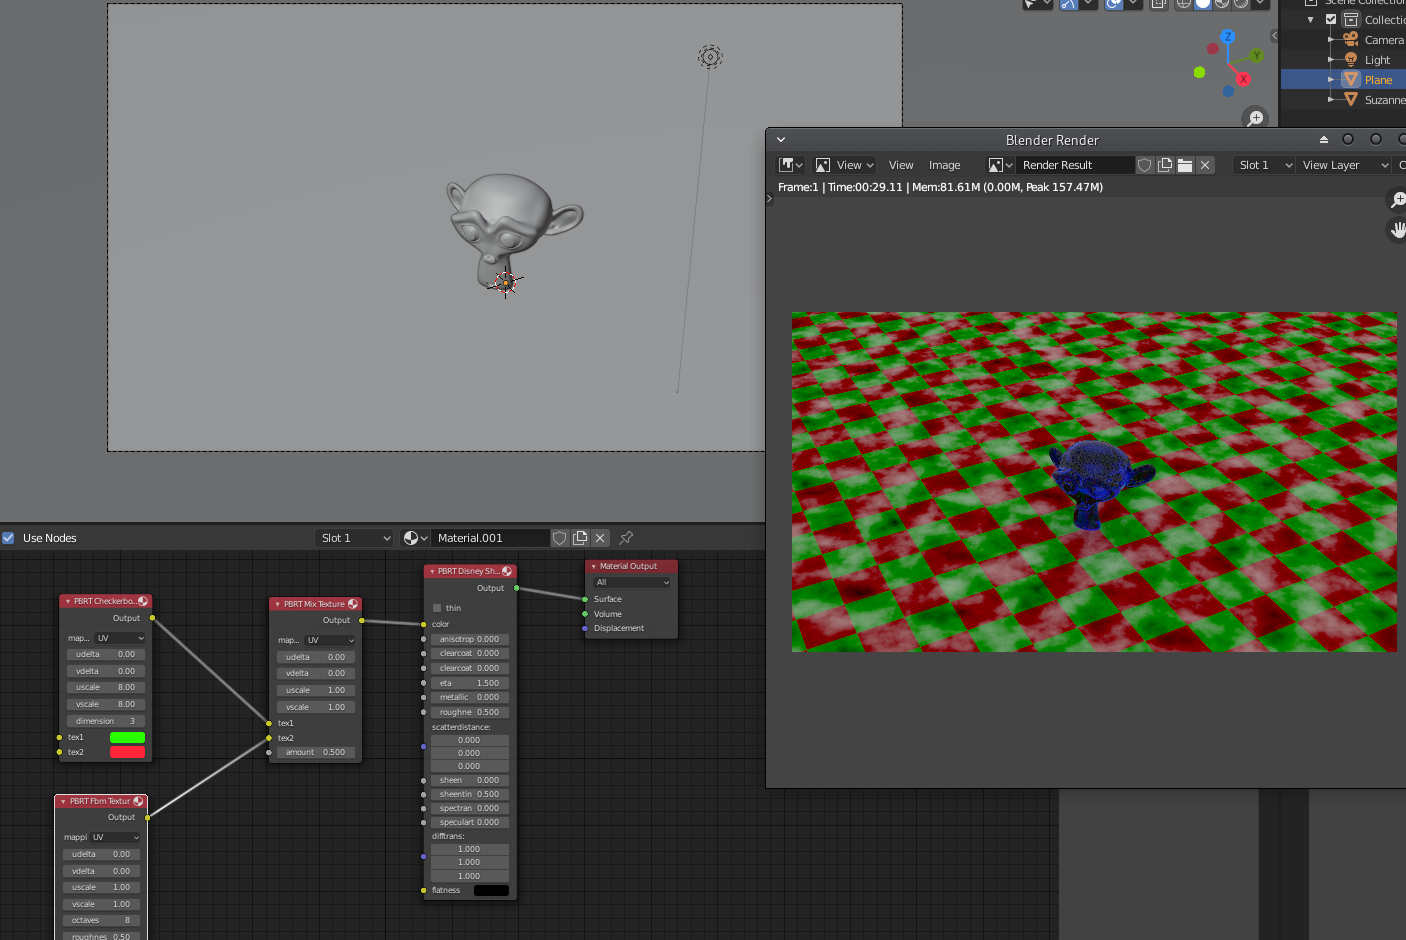This screenshot has height=940, width=1406.
Task: Open the Image menu in Blender Render header
Action: pyautogui.click(x=944, y=165)
